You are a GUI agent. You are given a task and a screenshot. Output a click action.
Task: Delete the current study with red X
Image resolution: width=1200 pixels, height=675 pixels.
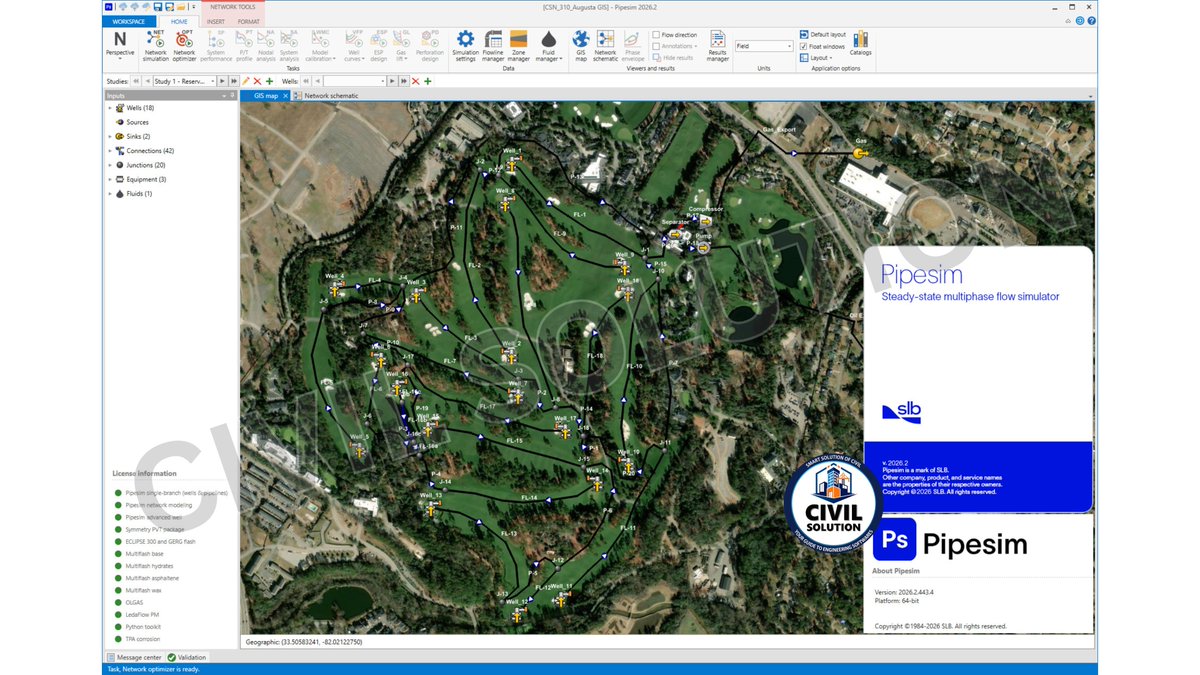coord(257,81)
